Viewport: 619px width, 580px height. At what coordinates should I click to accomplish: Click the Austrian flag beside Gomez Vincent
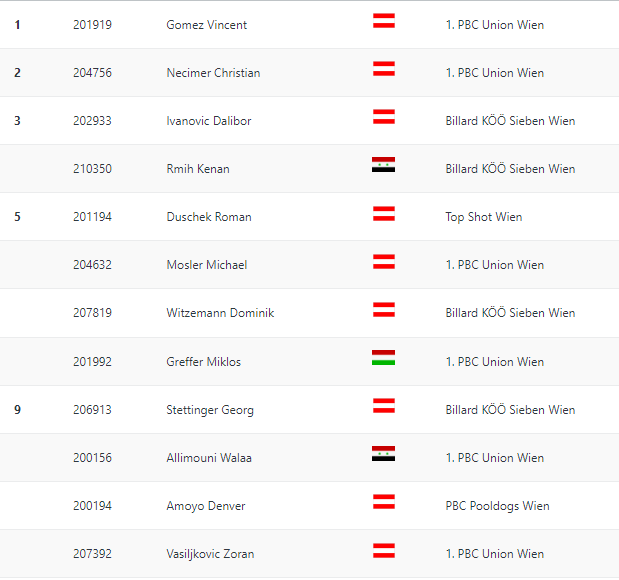pyautogui.click(x=383, y=21)
